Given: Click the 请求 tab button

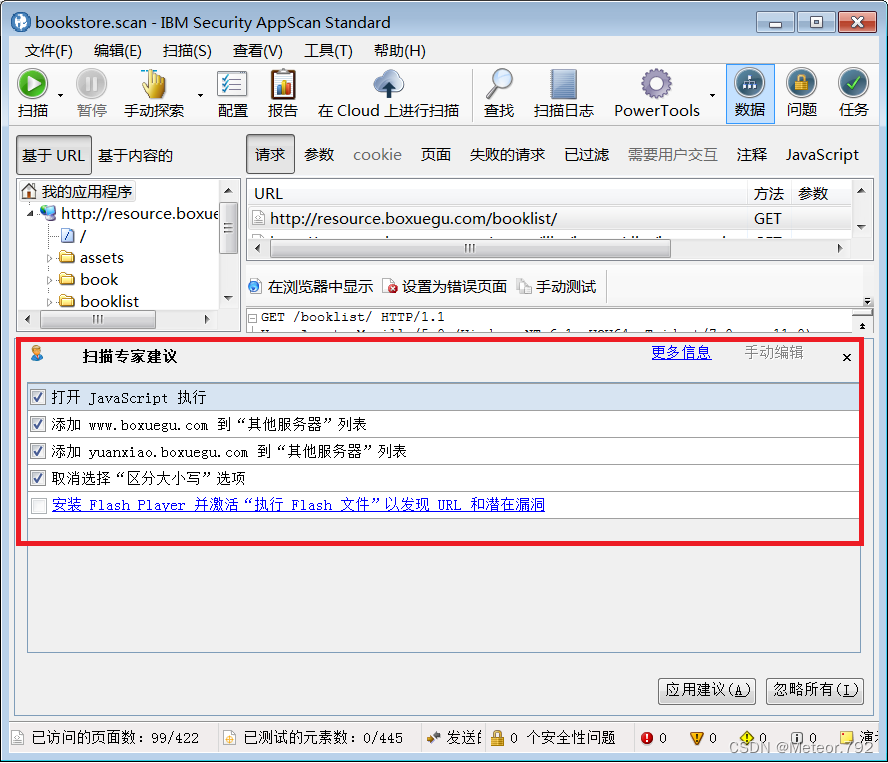Looking at the screenshot, I should tap(270, 154).
